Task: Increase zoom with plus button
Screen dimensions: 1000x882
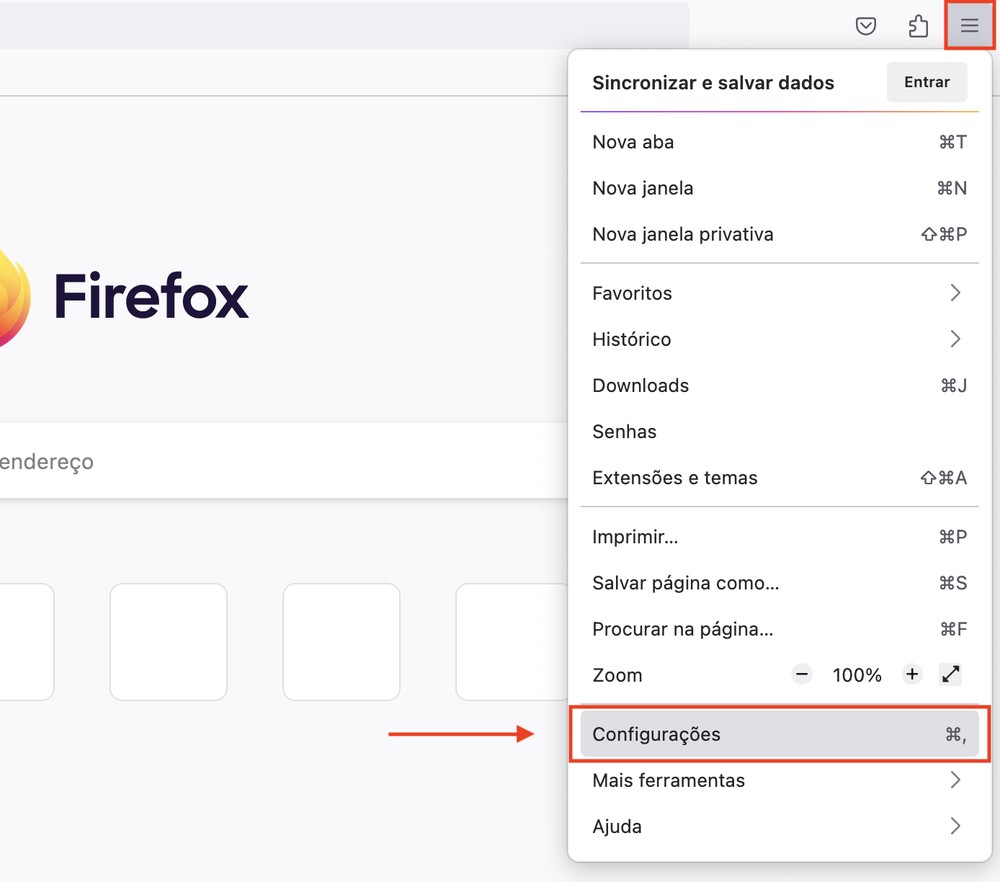Action: 912,674
